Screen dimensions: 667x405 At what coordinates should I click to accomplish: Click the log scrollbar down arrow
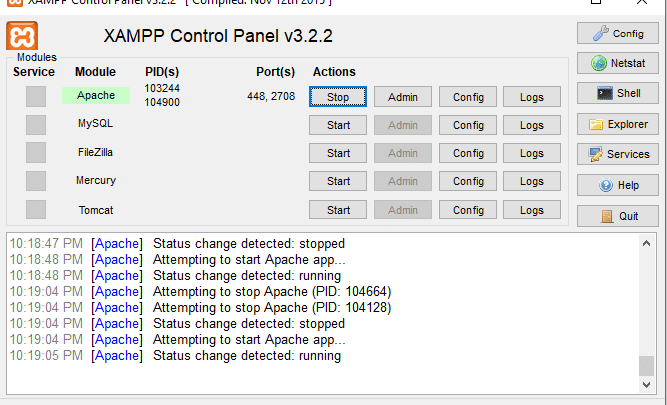[647, 385]
